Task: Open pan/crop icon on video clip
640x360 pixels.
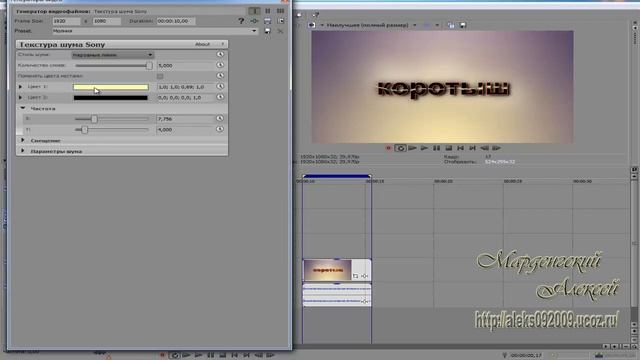Action: coord(355,276)
